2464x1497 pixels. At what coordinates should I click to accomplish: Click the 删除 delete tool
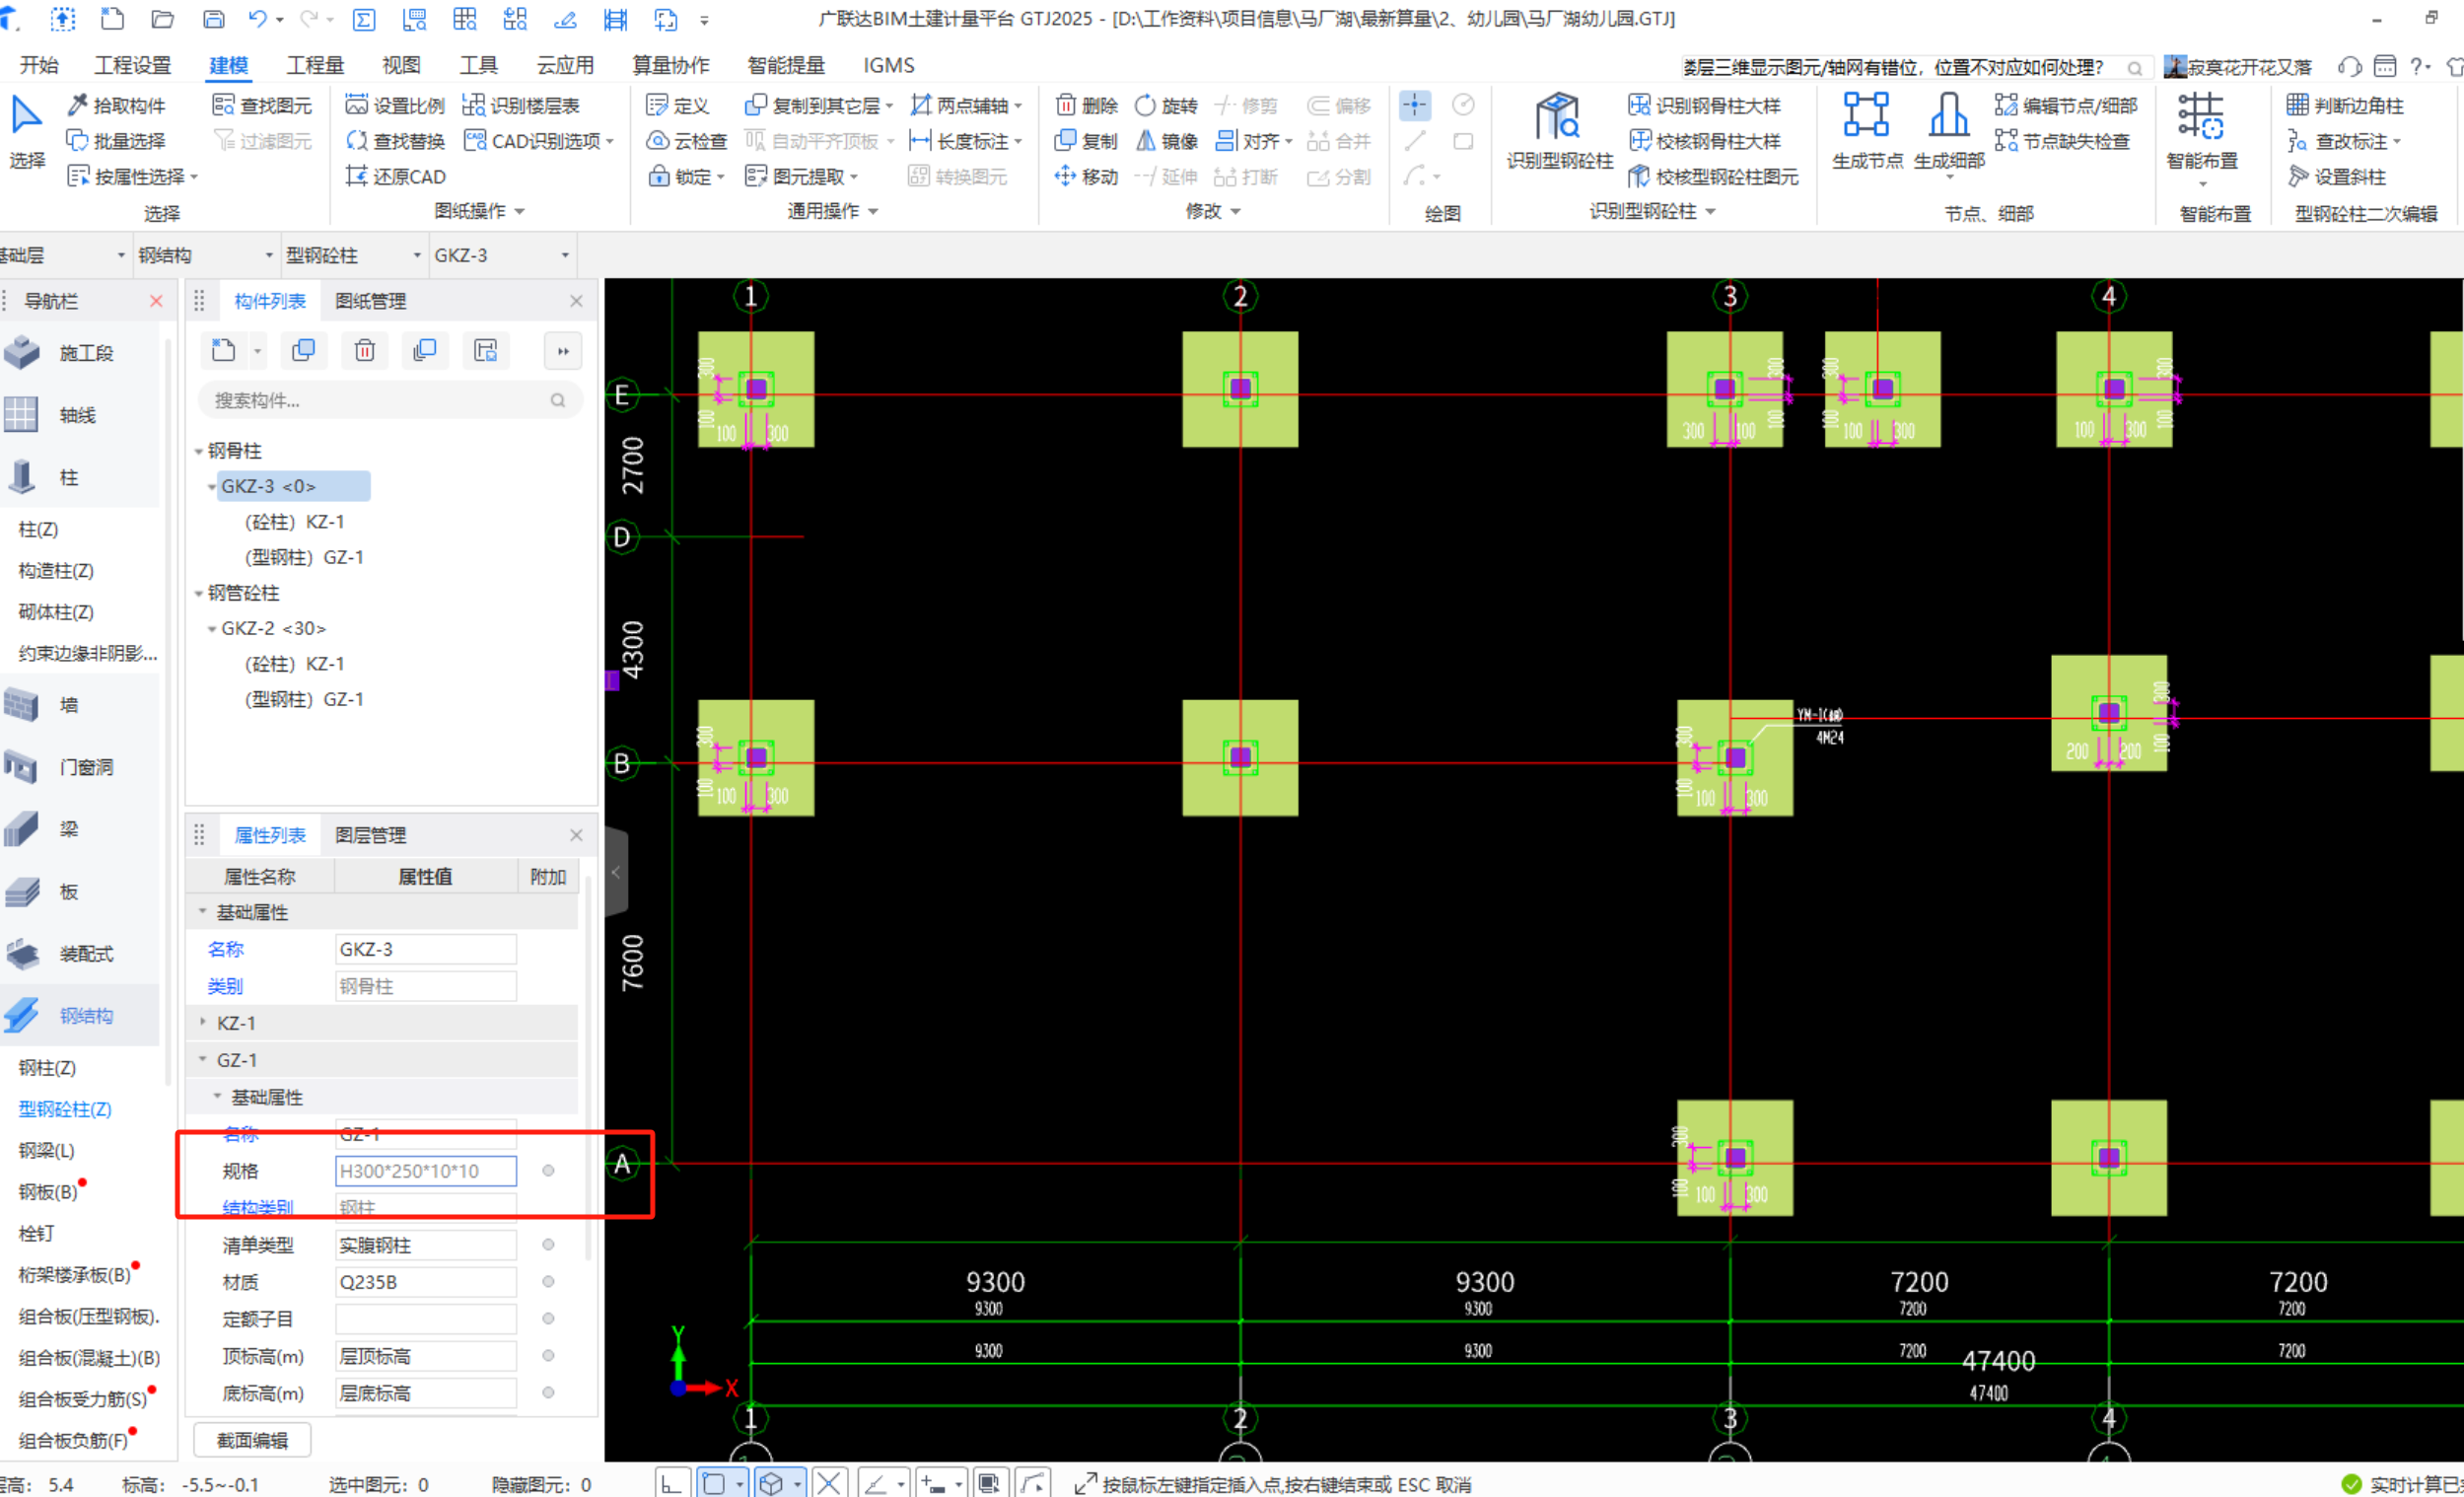pos(1087,106)
